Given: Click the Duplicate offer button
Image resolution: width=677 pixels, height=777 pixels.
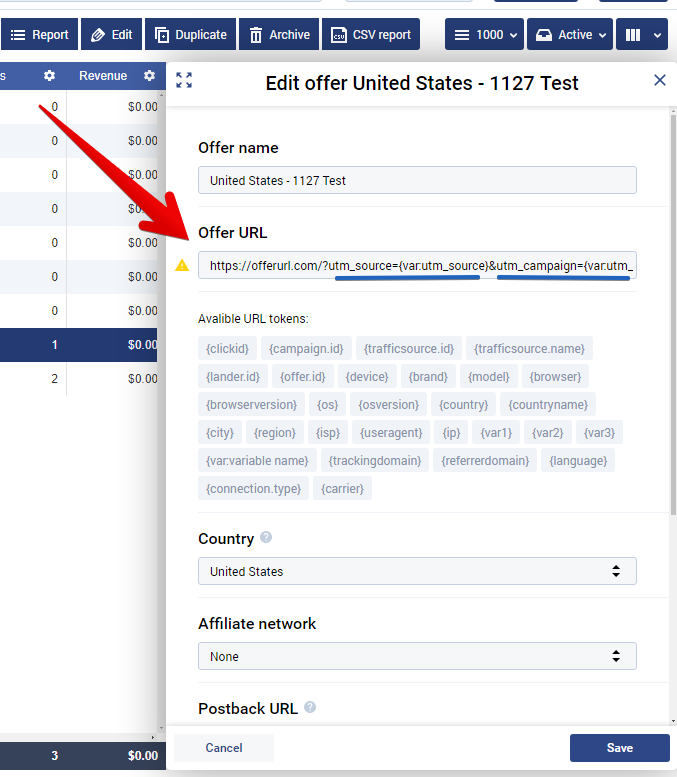Looking at the screenshot, I should pos(190,35).
